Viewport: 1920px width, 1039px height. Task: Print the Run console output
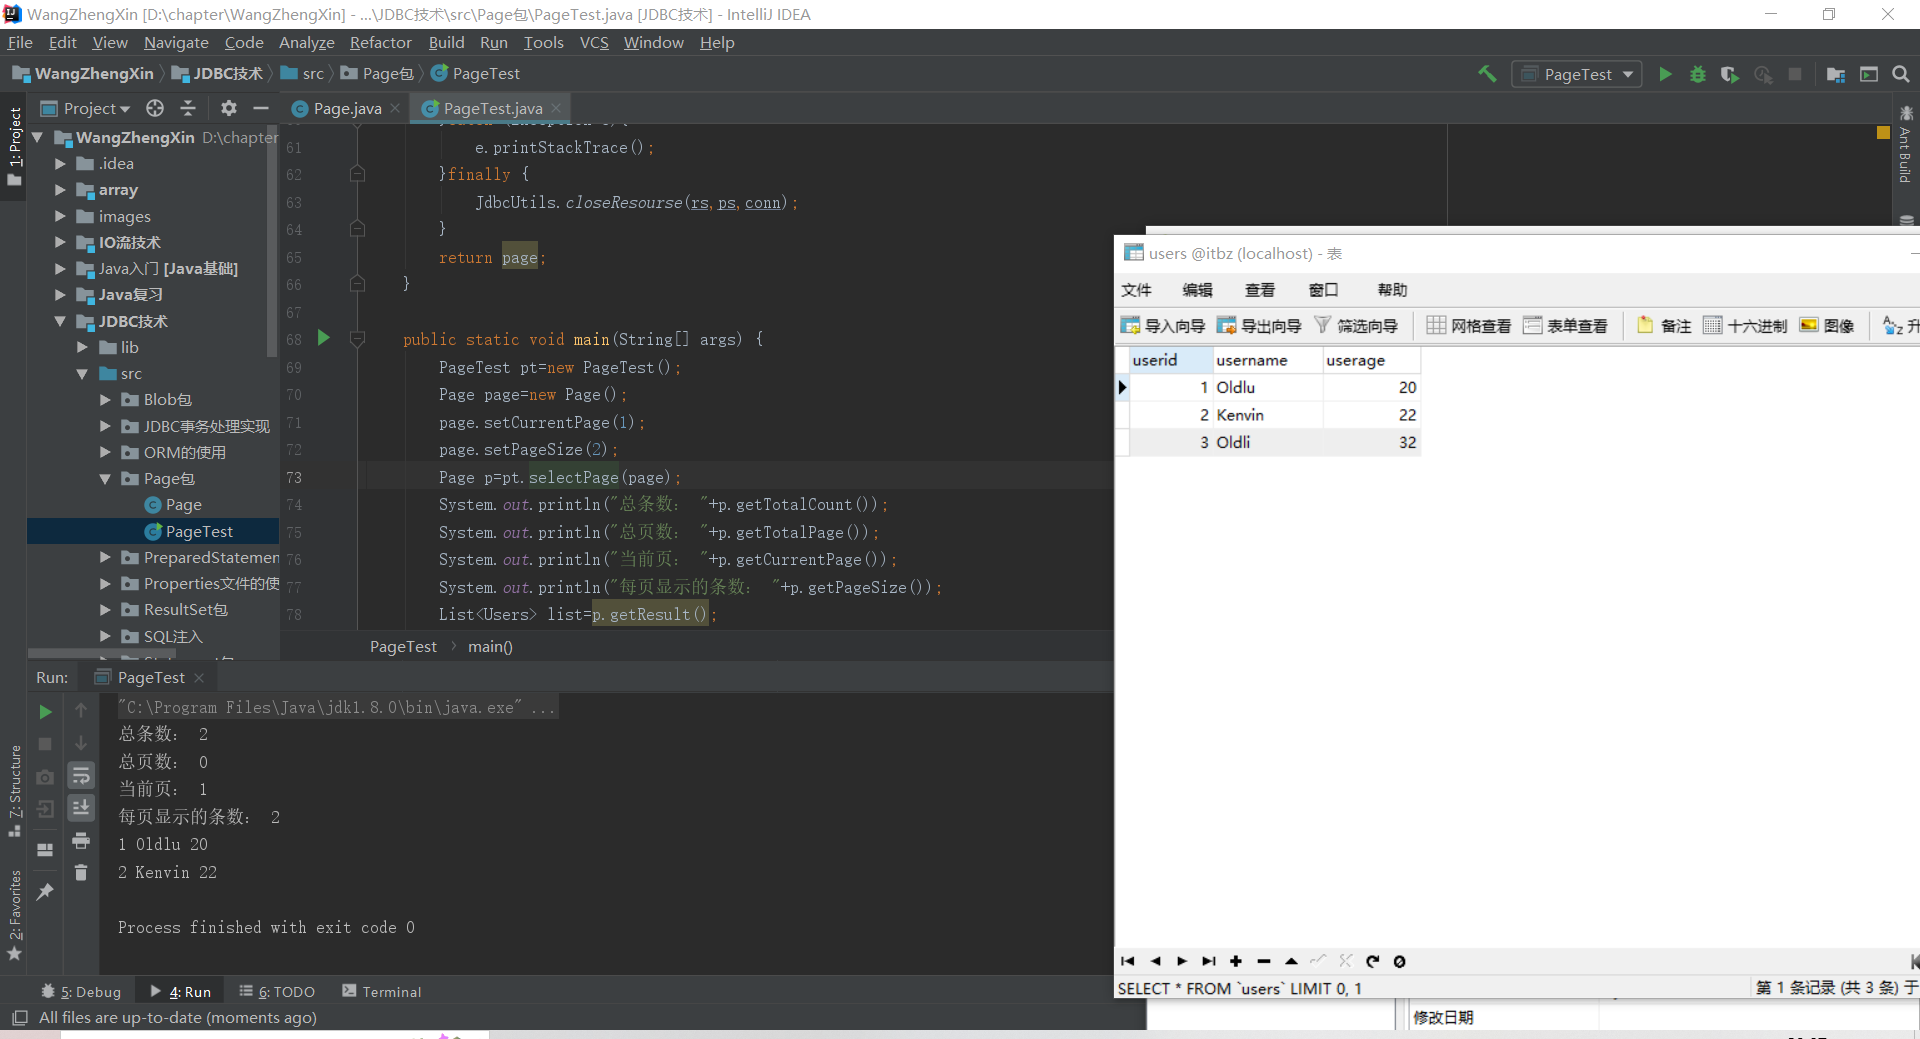pyautogui.click(x=81, y=840)
